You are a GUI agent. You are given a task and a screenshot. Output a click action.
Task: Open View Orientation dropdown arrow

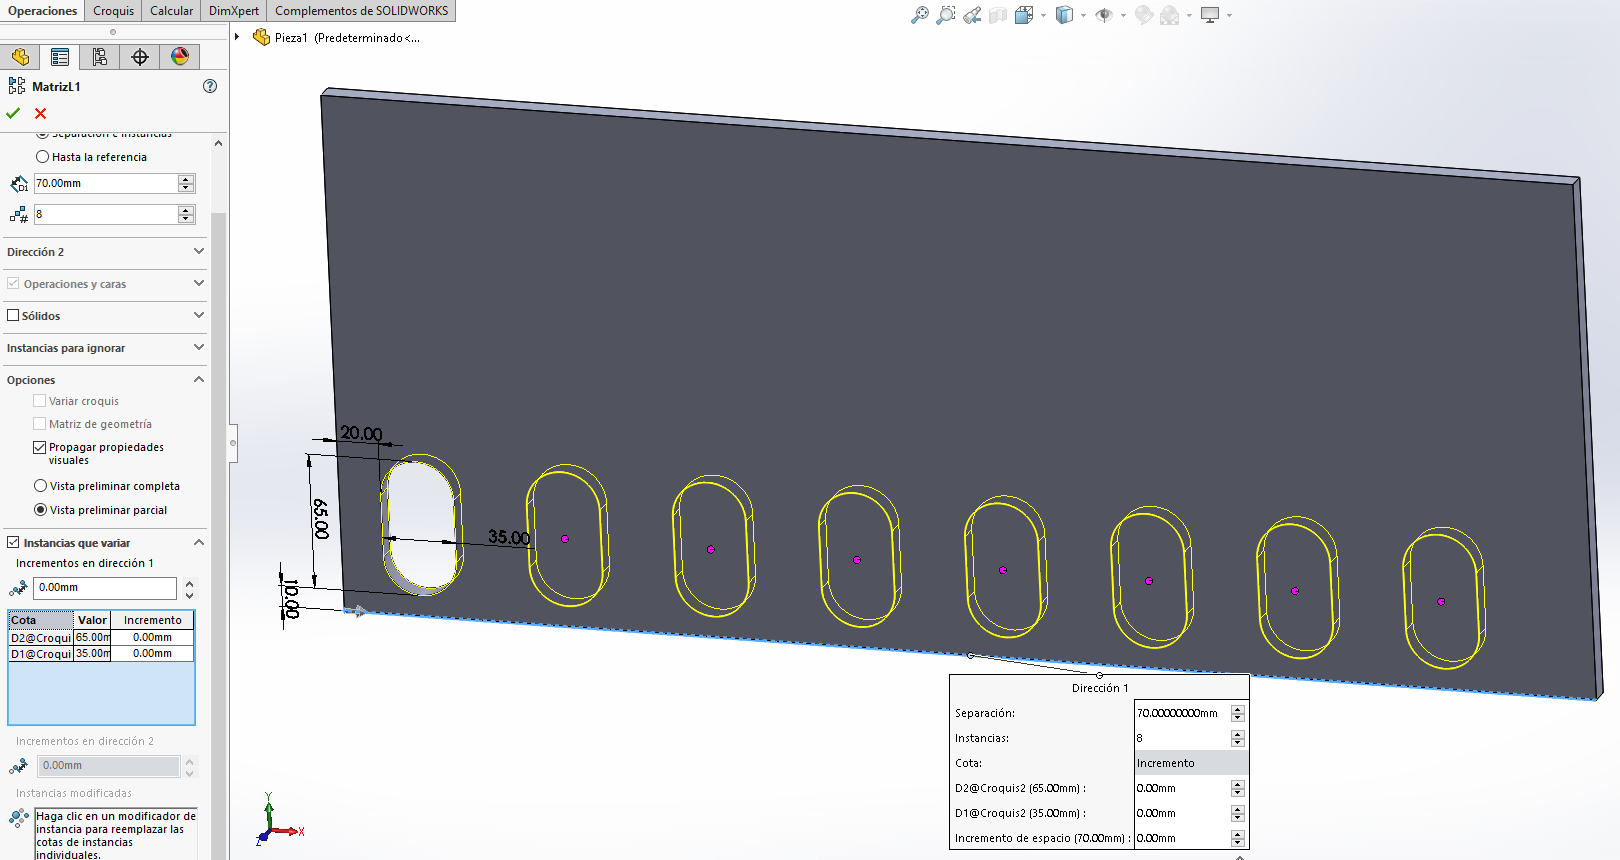pyautogui.click(x=1043, y=15)
